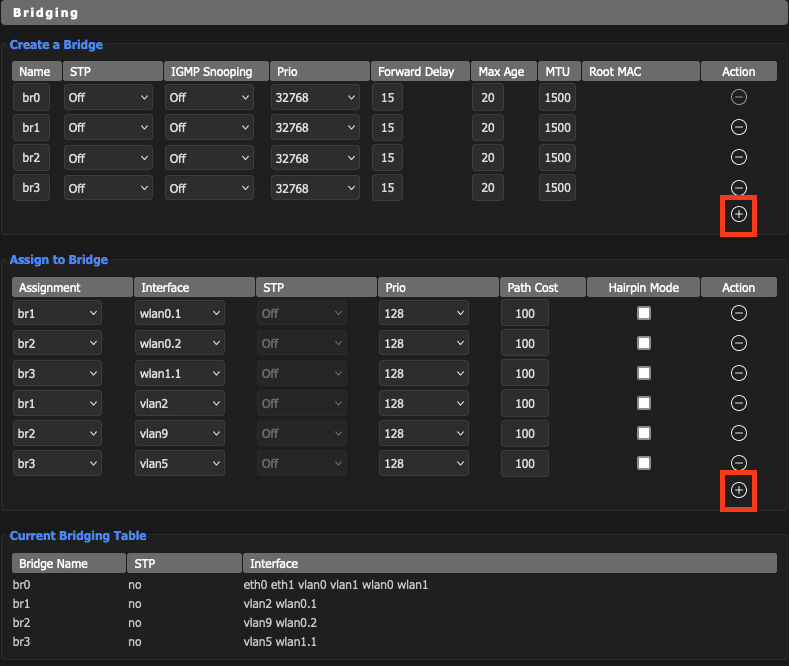Viewport: 789px width, 666px height.
Task: Add a new bridge with plus icon
Action: [738, 214]
